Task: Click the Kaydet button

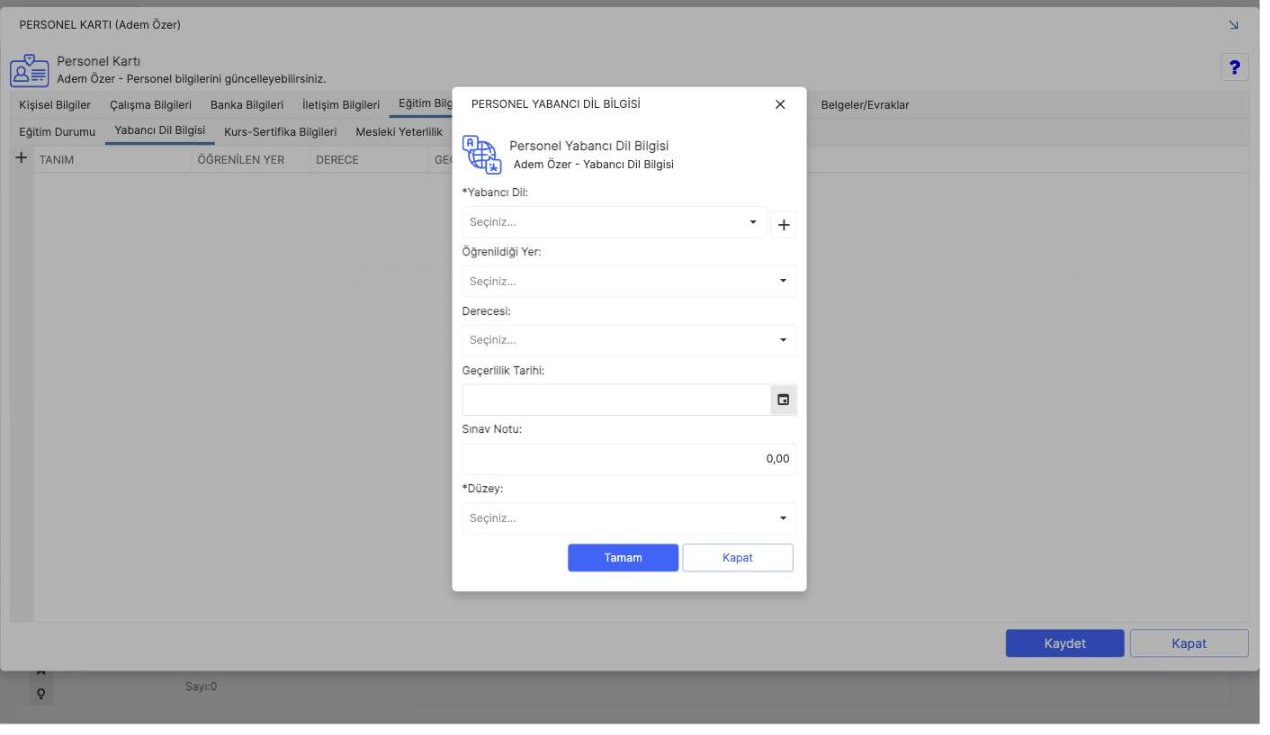Action: tap(1065, 643)
